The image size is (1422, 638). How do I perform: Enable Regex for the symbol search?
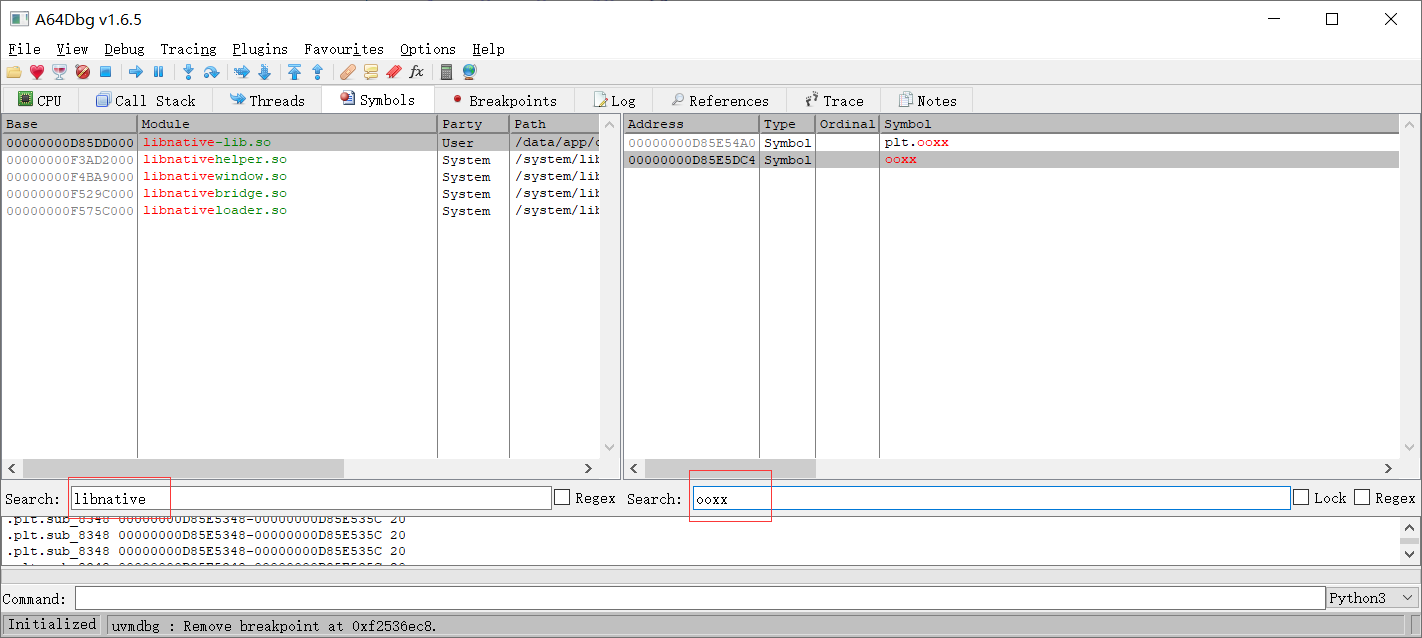1362,497
